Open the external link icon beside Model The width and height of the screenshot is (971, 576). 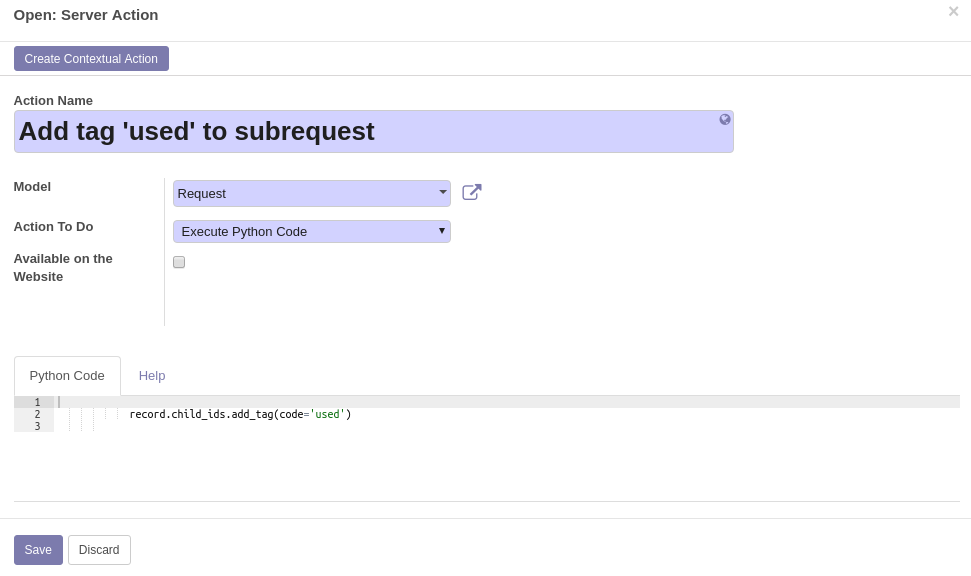pos(472,193)
